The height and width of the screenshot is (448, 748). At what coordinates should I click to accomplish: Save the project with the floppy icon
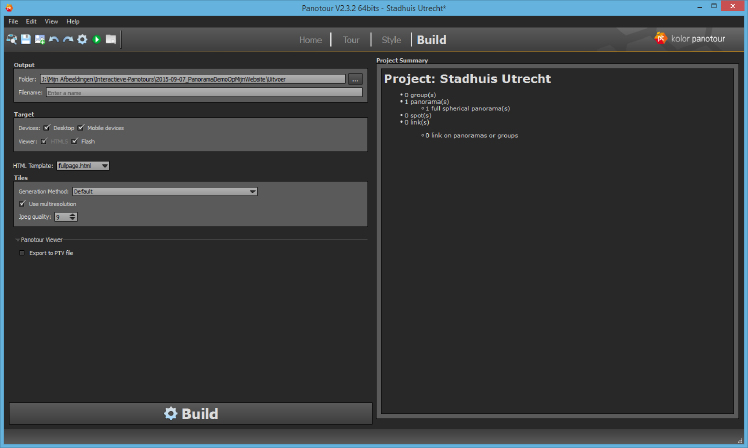[26, 40]
